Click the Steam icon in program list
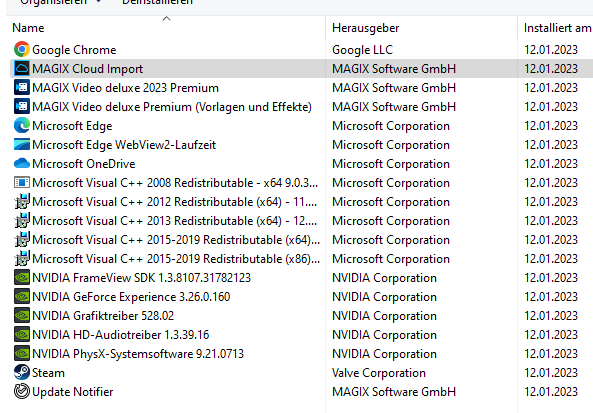The height and width of the screenshot is (413, 593). pyautogui.click(x=22, y=373)
